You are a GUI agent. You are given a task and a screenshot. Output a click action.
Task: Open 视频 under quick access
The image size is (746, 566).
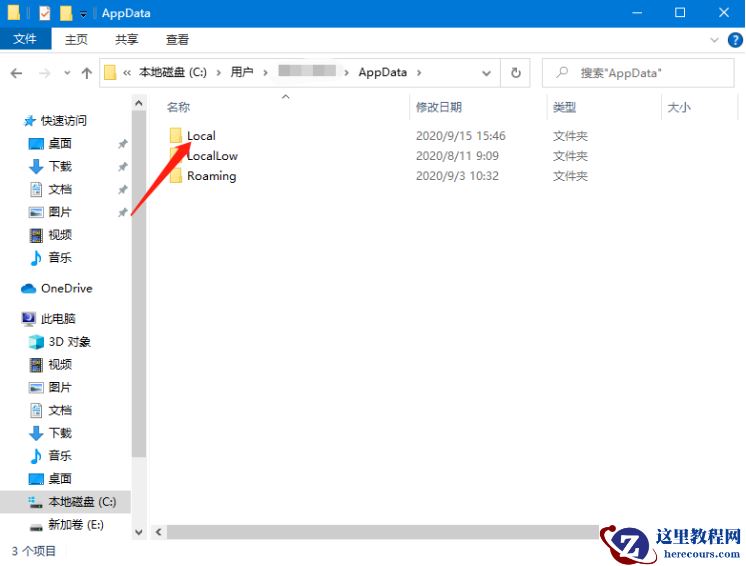point(60,234)
